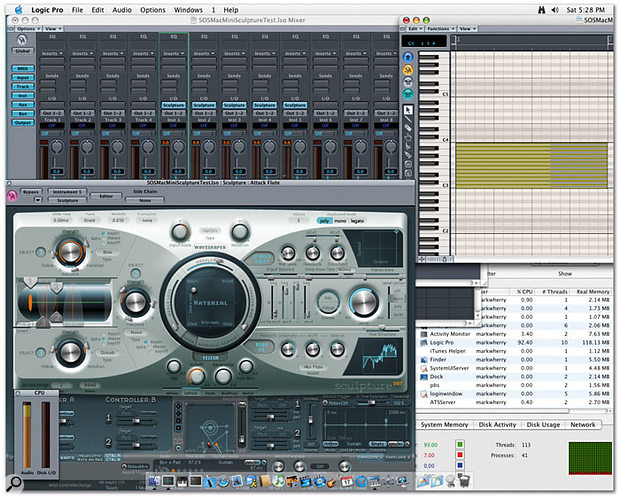The height and width of the screenshot is (498, 620).
Task: Select the Finger tool in the piano roll toolbox
Action: pyautogui.click(x=408, y=137)
